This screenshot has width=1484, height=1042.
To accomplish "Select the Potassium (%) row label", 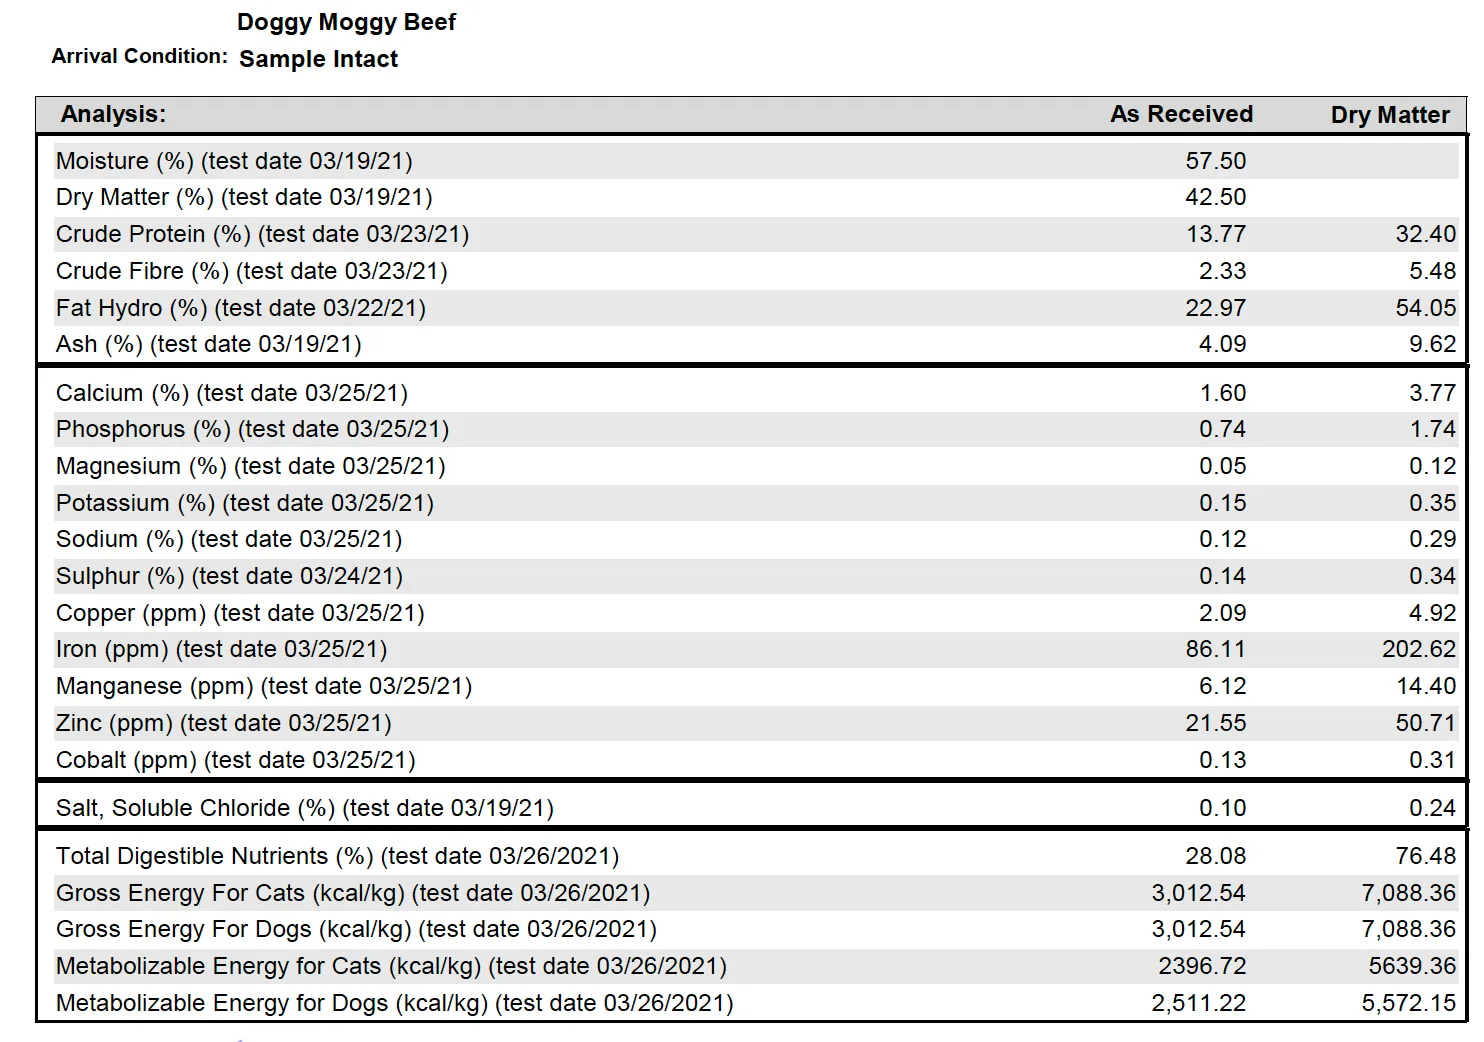I will 245,503.
